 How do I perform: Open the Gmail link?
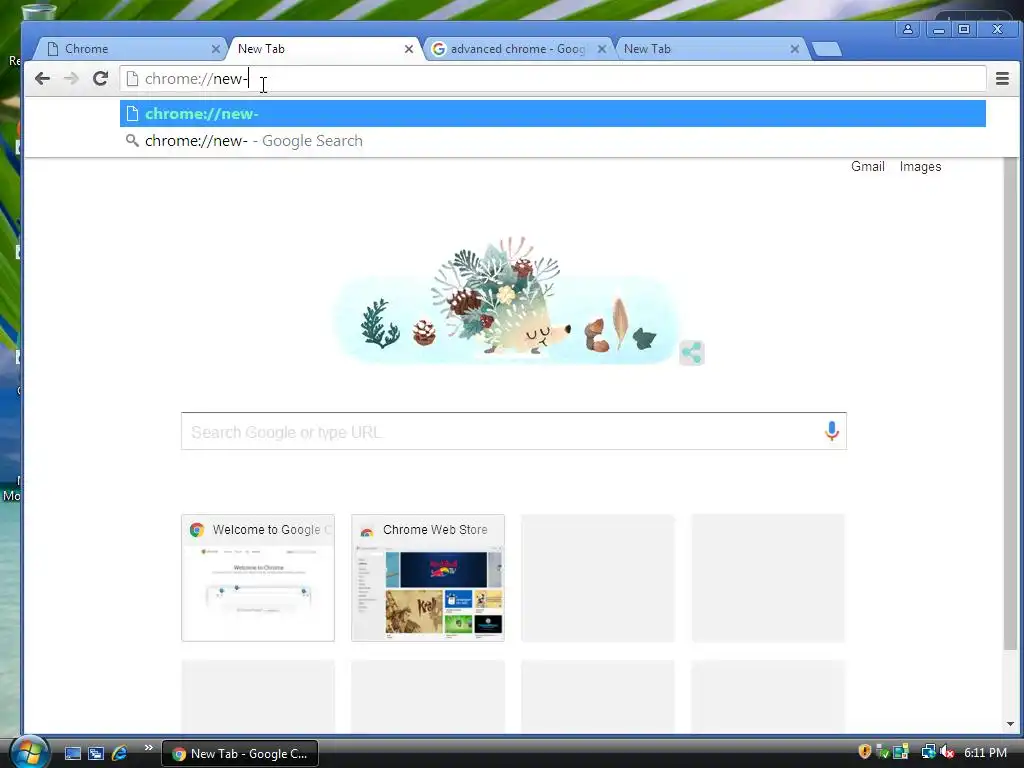(867, 167)
